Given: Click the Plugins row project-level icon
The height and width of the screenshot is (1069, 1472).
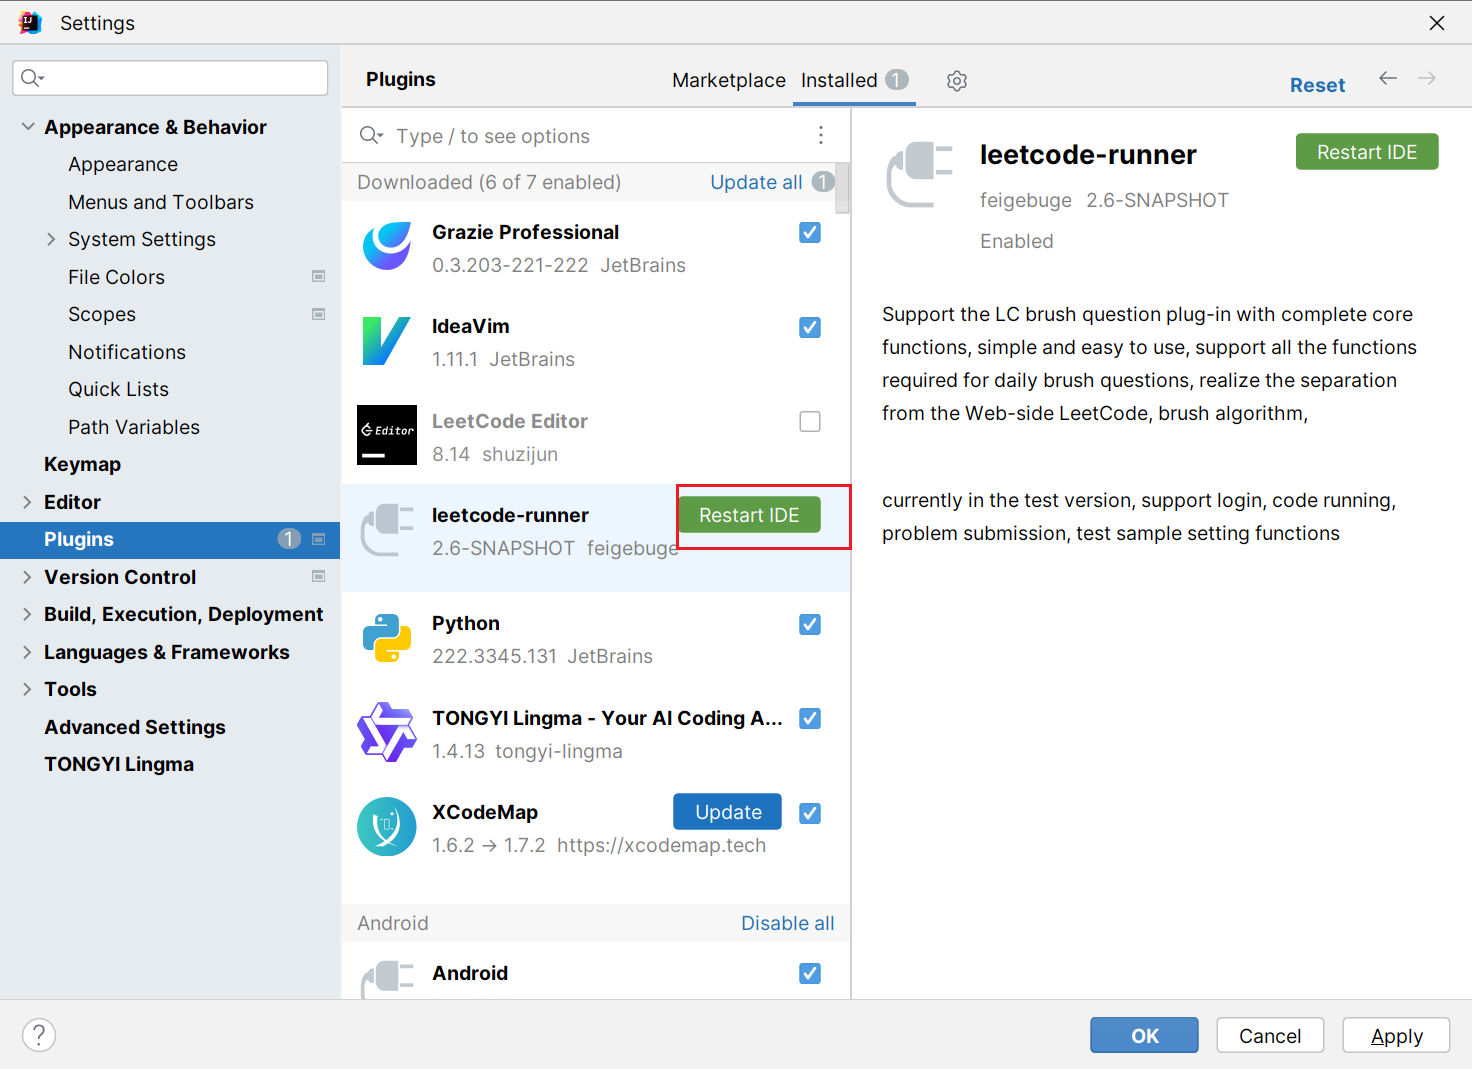Looking at the screenshot, I should (319, 539).
